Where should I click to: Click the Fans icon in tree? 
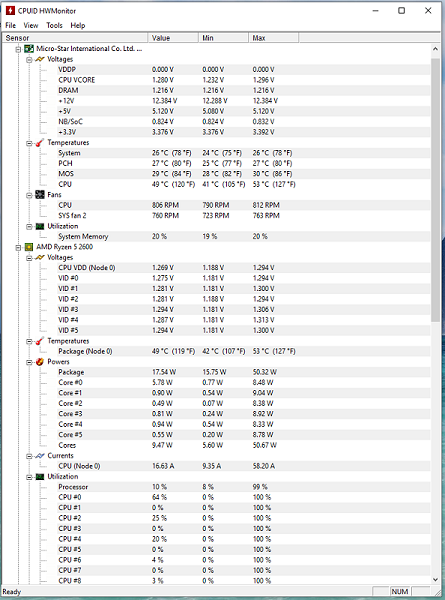click(40, 195)
